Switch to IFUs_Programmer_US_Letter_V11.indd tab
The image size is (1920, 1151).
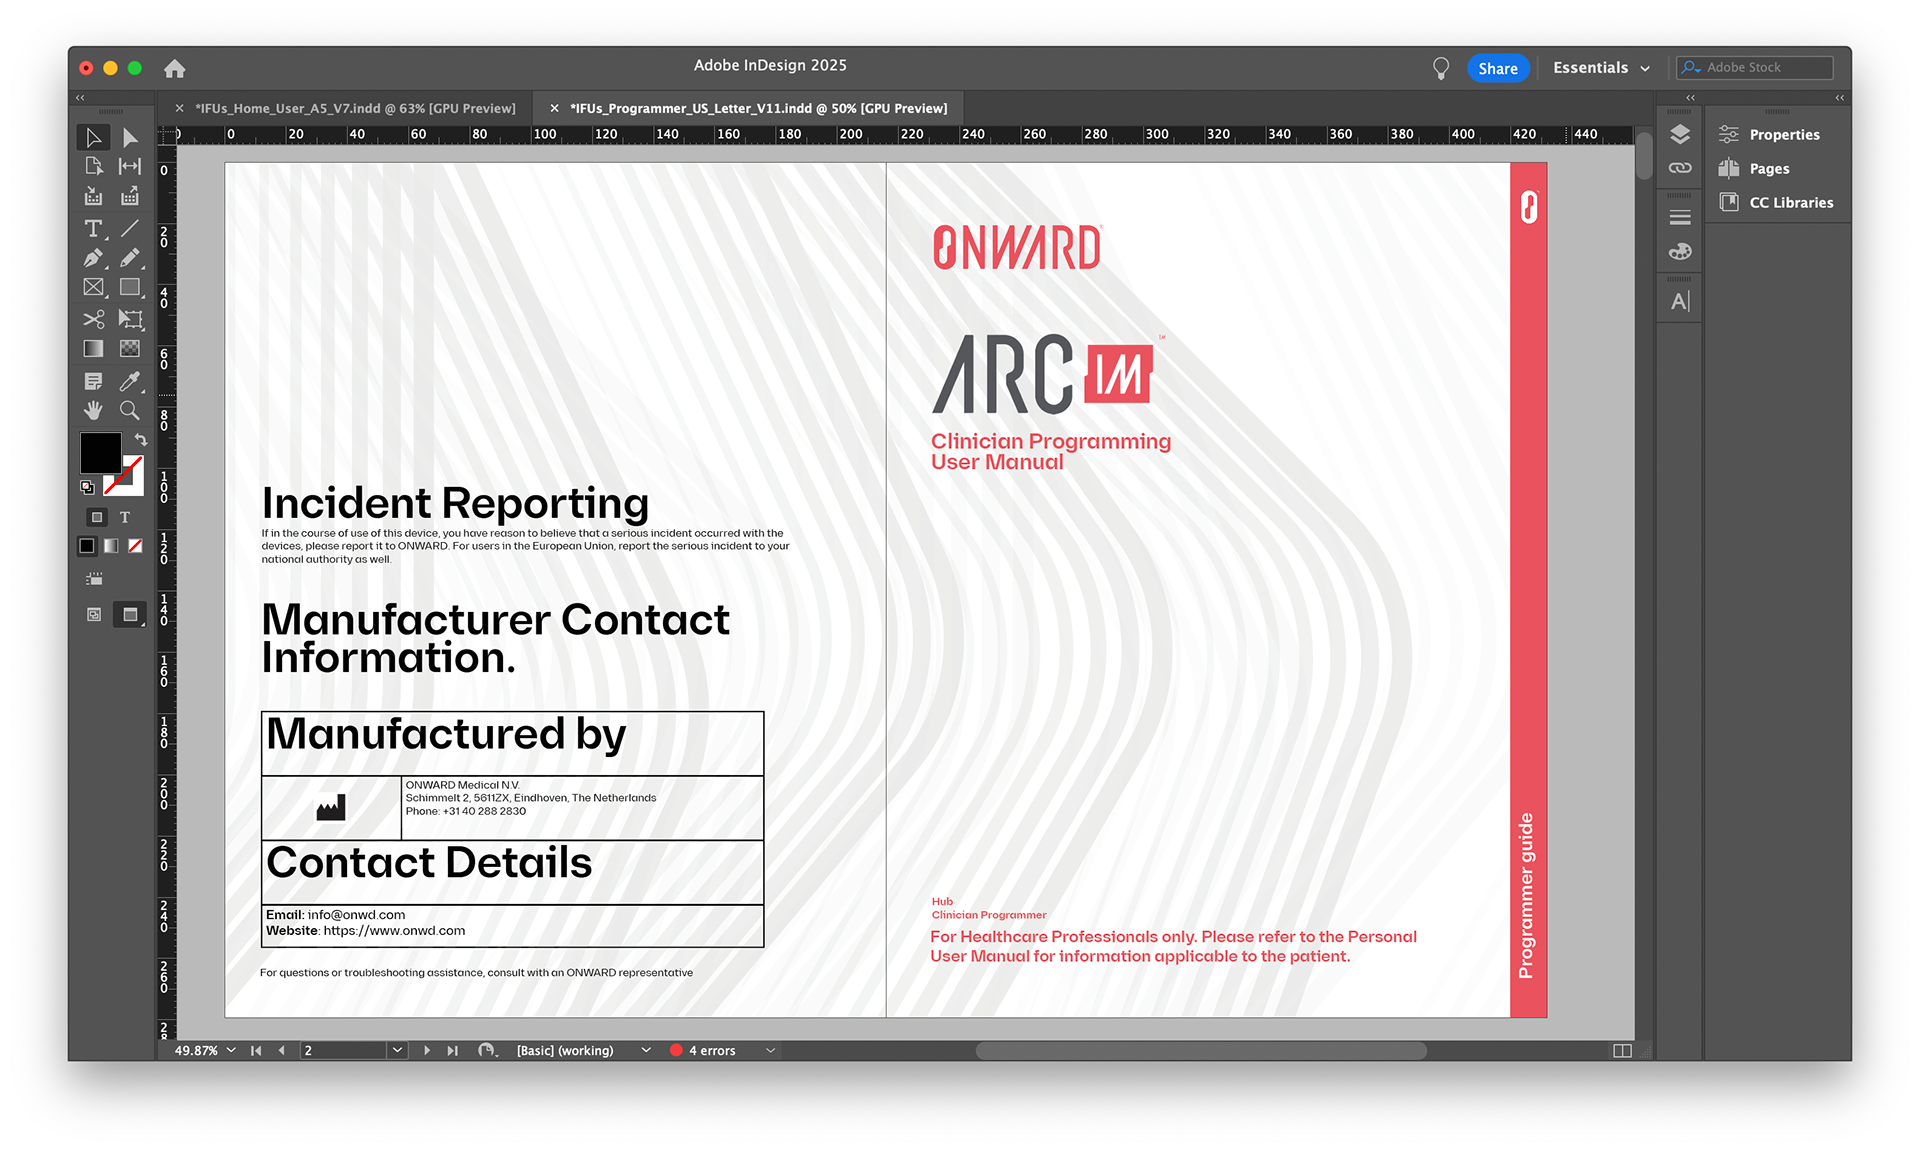pyautogui.click(x=758, y=108)
